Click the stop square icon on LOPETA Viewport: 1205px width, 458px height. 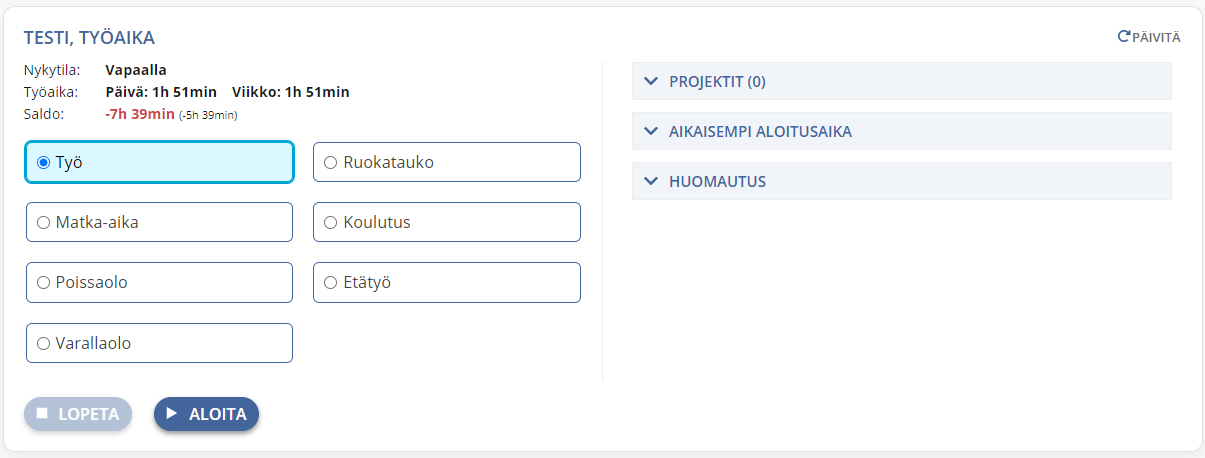(42, 413)
